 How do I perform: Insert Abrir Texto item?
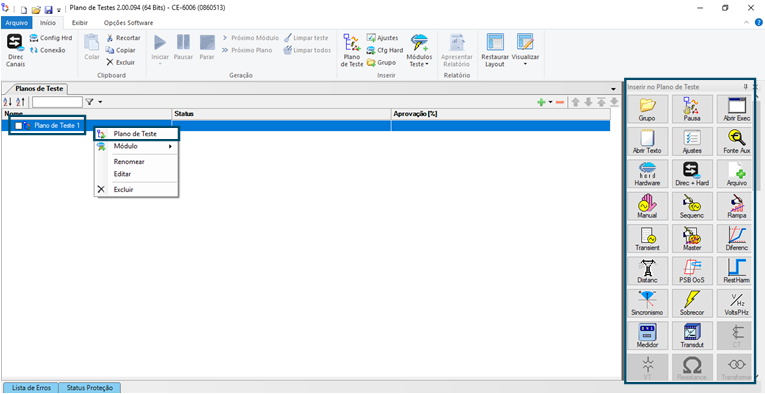point(646,141)
